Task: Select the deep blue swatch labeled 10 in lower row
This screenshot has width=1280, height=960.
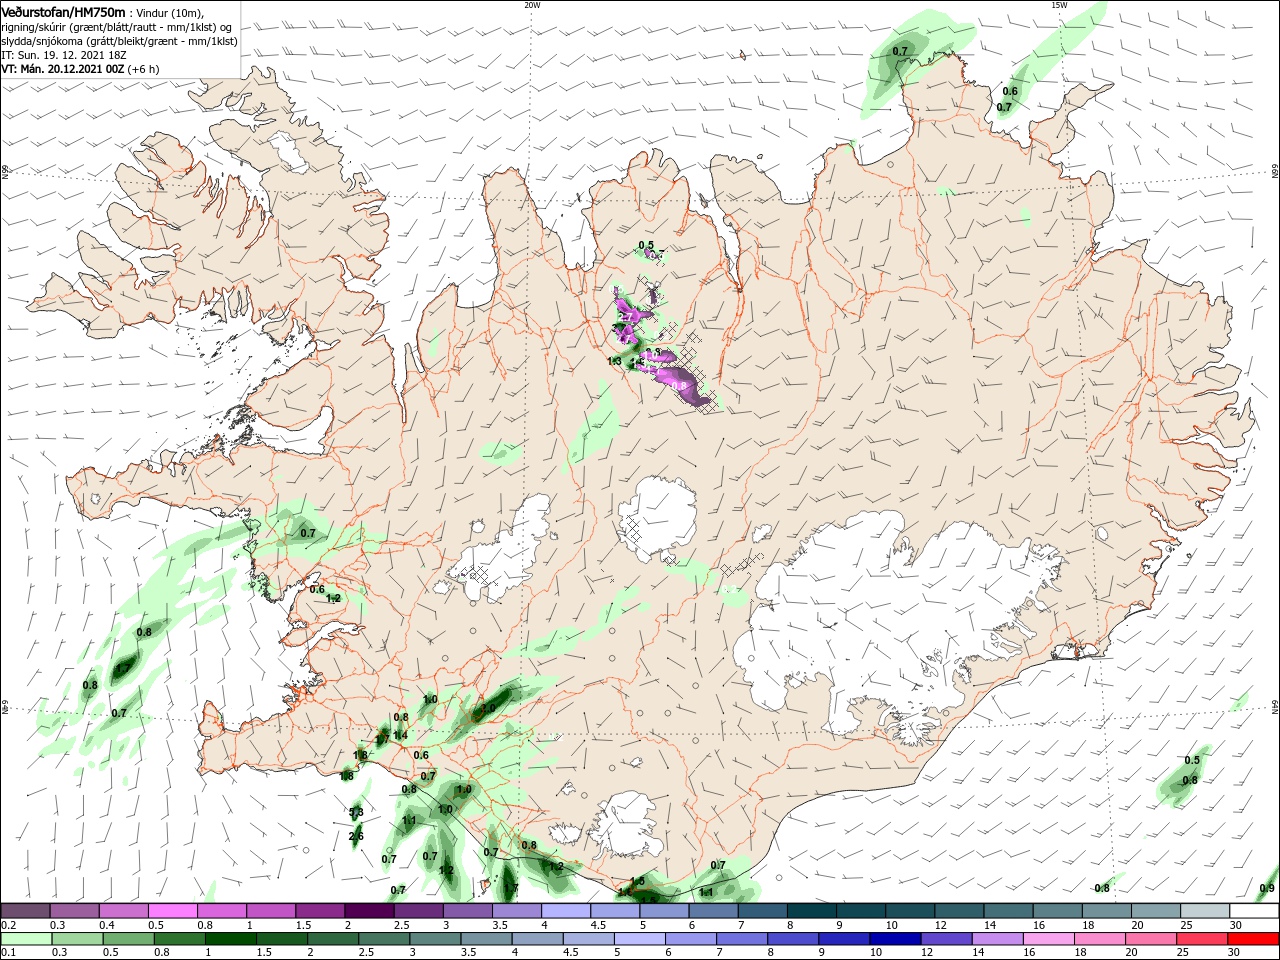Action: click(x=895, y=939)
